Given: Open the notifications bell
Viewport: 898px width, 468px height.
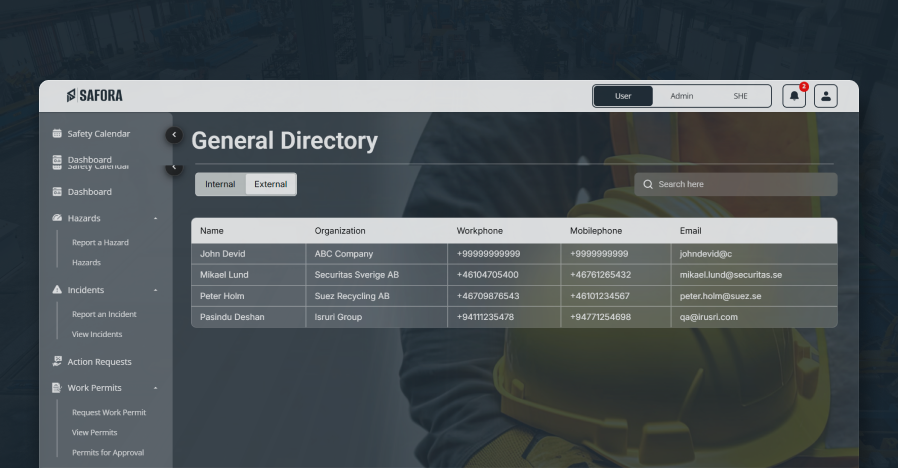Looking at the screenshot, I should [794, 96].
